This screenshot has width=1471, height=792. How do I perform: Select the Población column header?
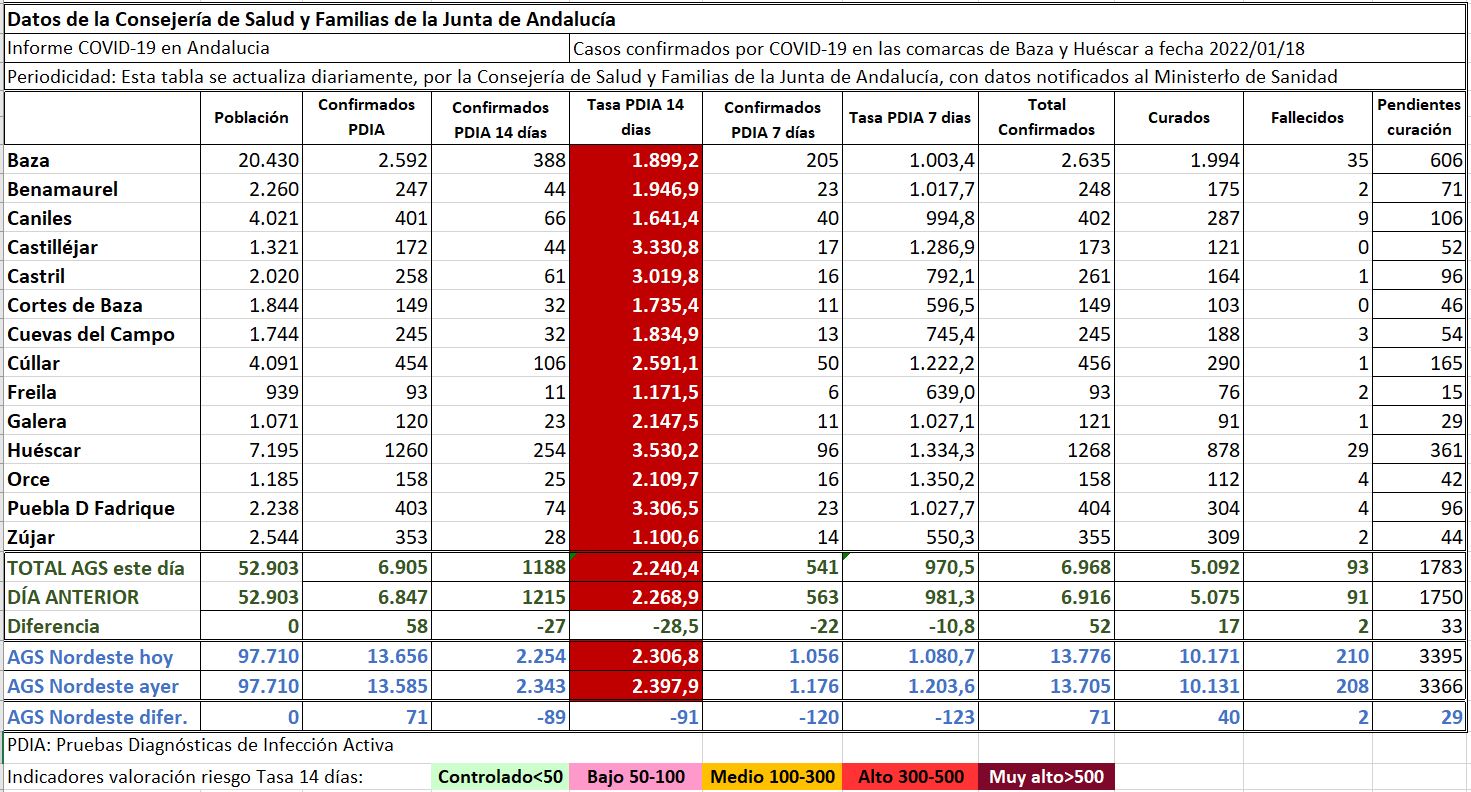pyautogui.click(x=251, y=118)
